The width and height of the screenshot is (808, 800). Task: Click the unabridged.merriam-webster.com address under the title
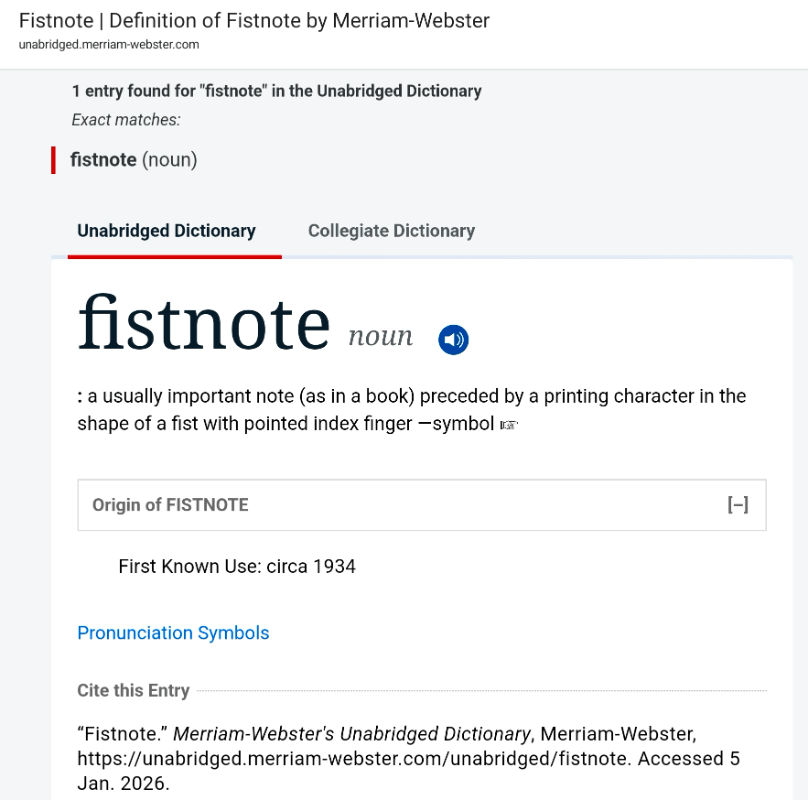click(109, 45)
